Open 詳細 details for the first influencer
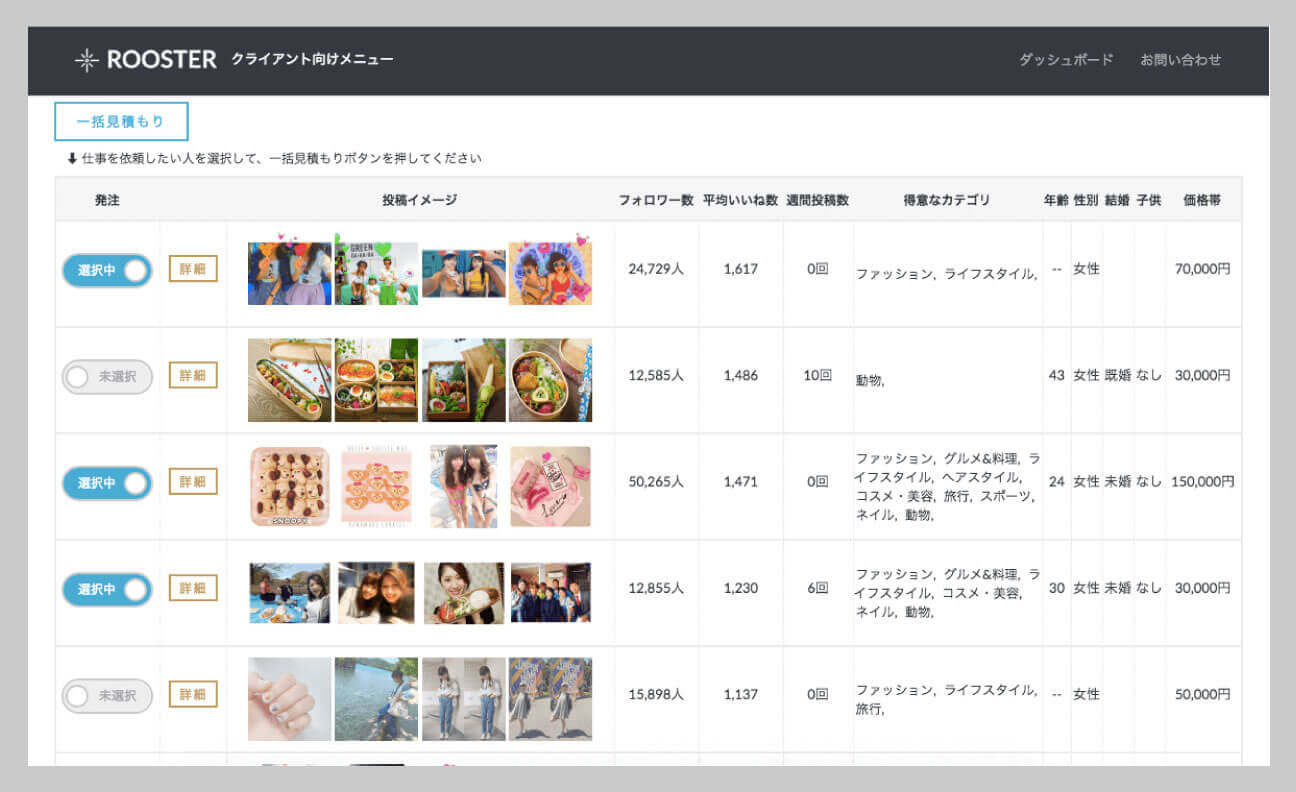 192,268
